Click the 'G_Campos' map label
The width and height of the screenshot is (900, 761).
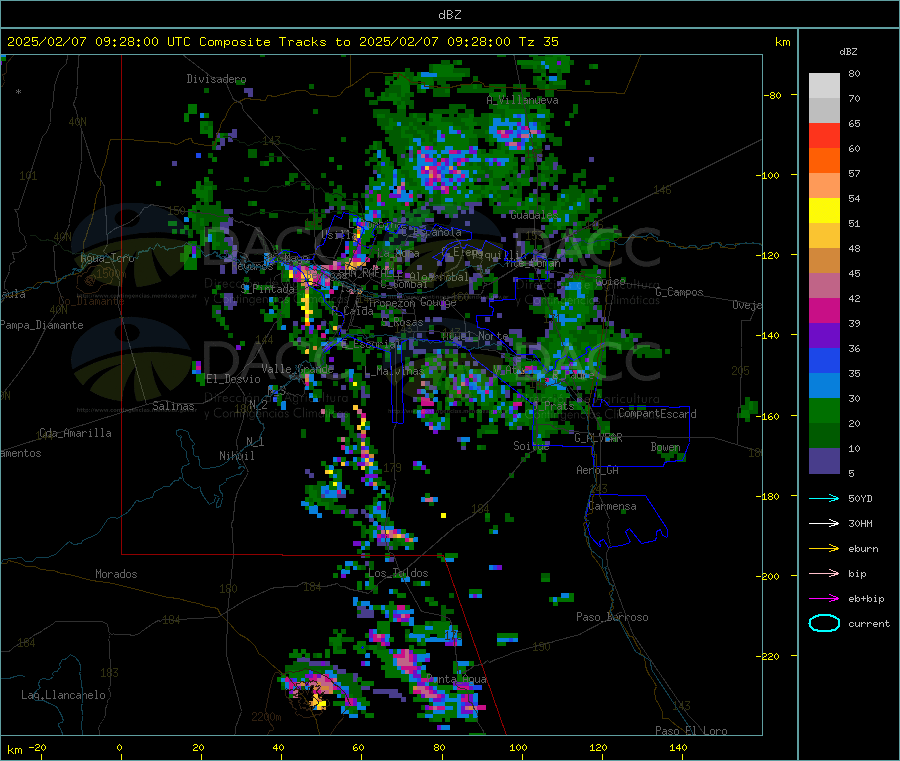[680, 292]
